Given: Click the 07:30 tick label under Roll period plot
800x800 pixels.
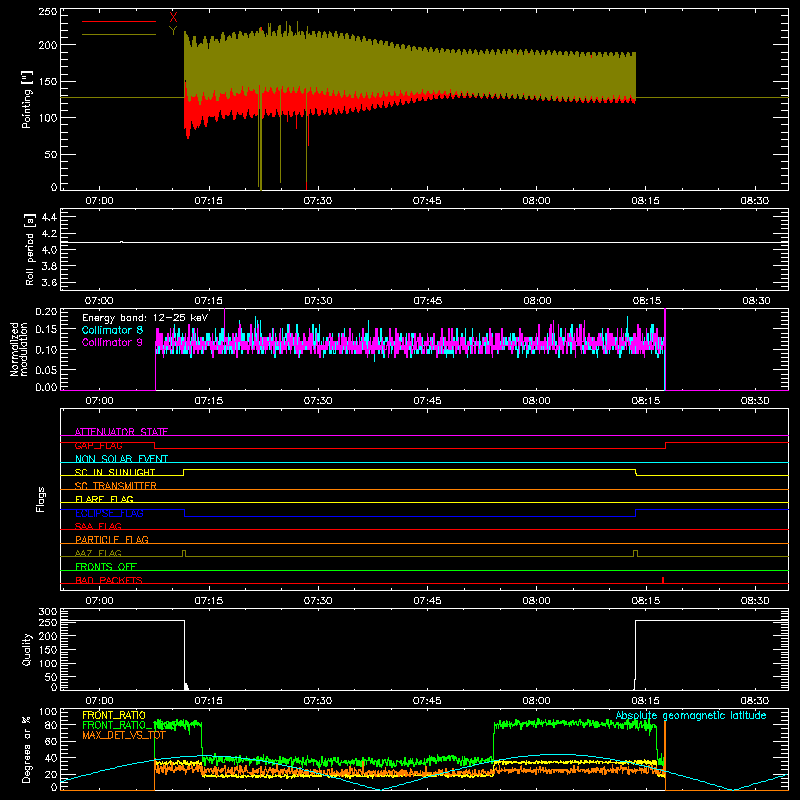Looking at the screenshot, I should pos(318,301).
